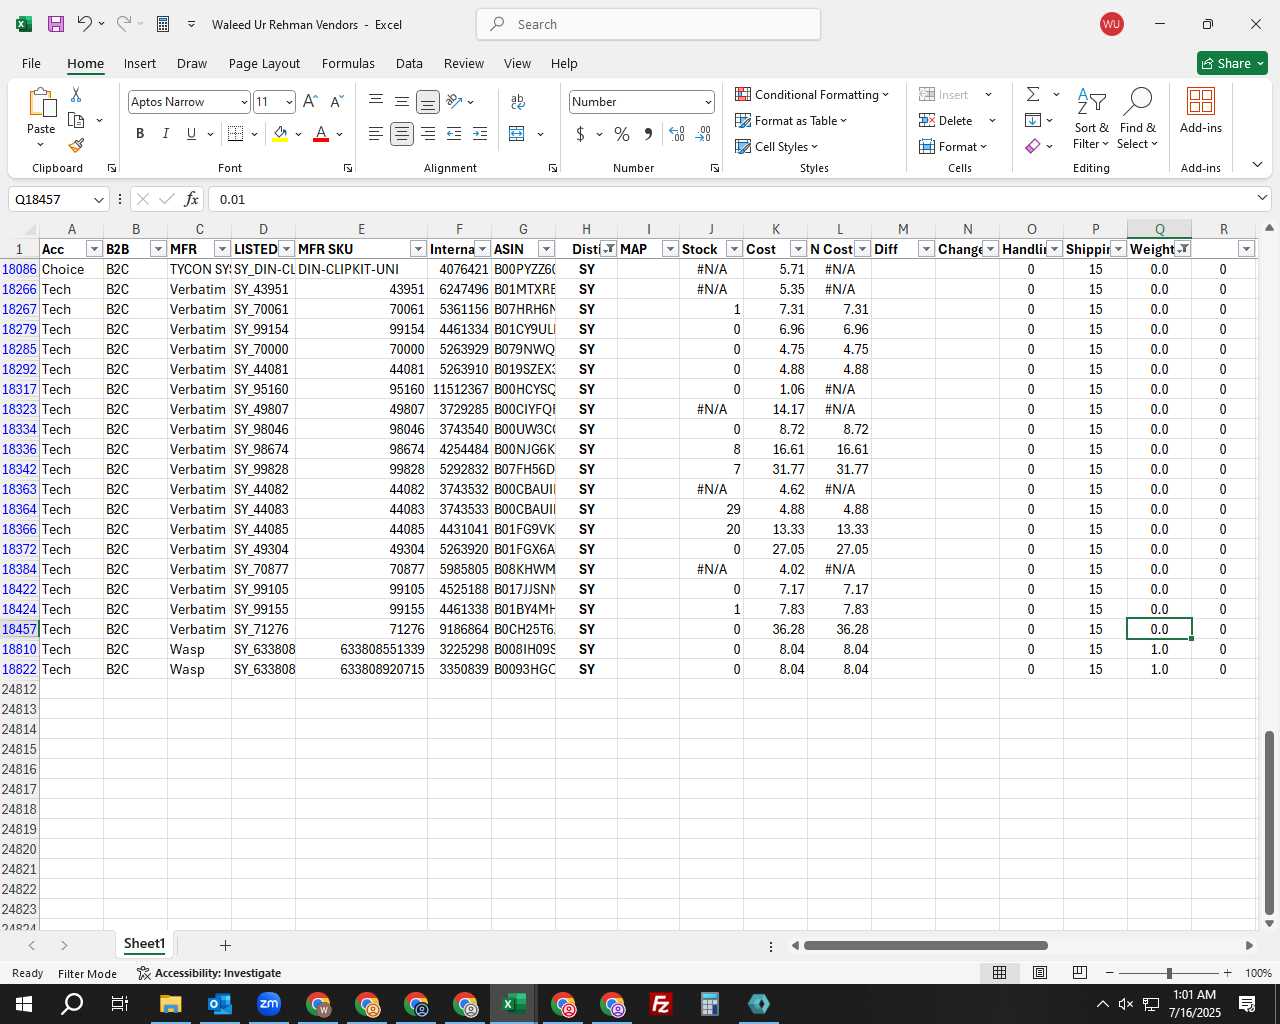
Task: Click Accessibility: Investigate in status bar
Action: click(x=209, y=973)
